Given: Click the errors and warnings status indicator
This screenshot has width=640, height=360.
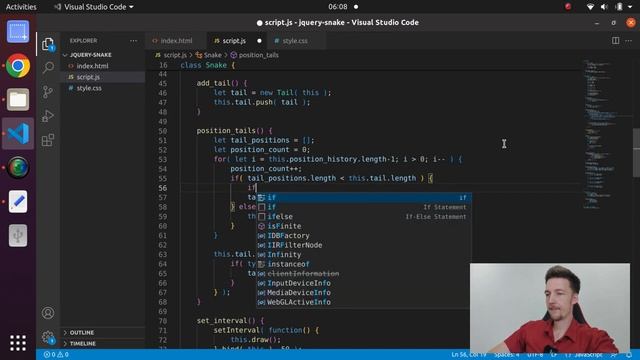Looking at the screenshot, I should (x=56, y=355).
